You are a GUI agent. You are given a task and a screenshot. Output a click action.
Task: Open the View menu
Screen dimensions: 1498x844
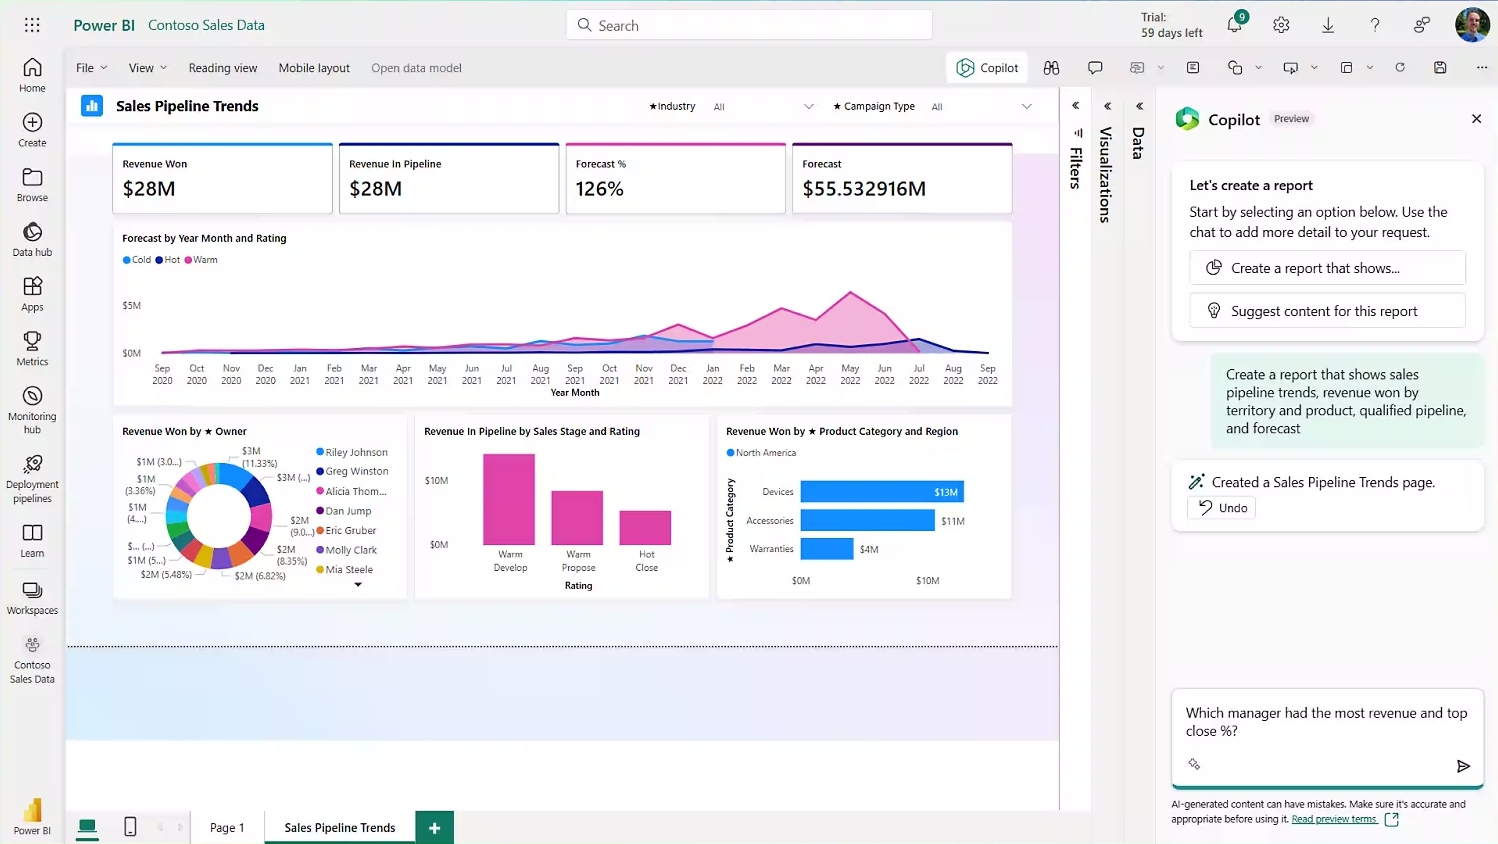147,68
